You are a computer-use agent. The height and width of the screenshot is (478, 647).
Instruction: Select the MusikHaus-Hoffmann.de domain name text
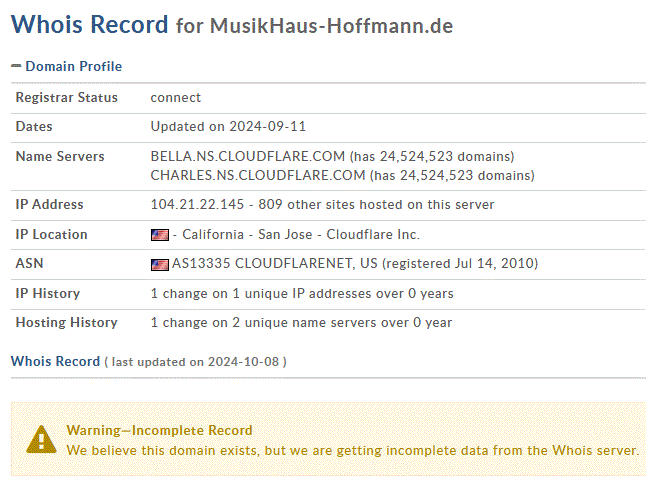(x=331, y=26)
